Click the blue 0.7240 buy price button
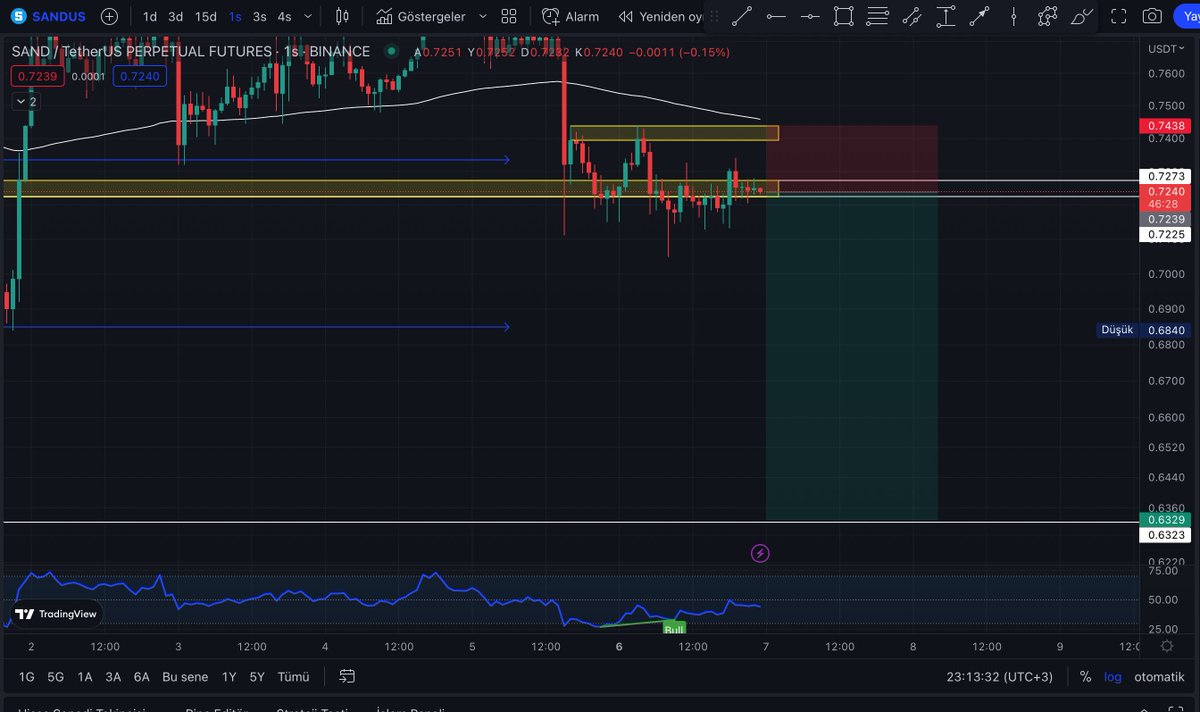This screenshot has width=1200, height=712. point(138,76)
